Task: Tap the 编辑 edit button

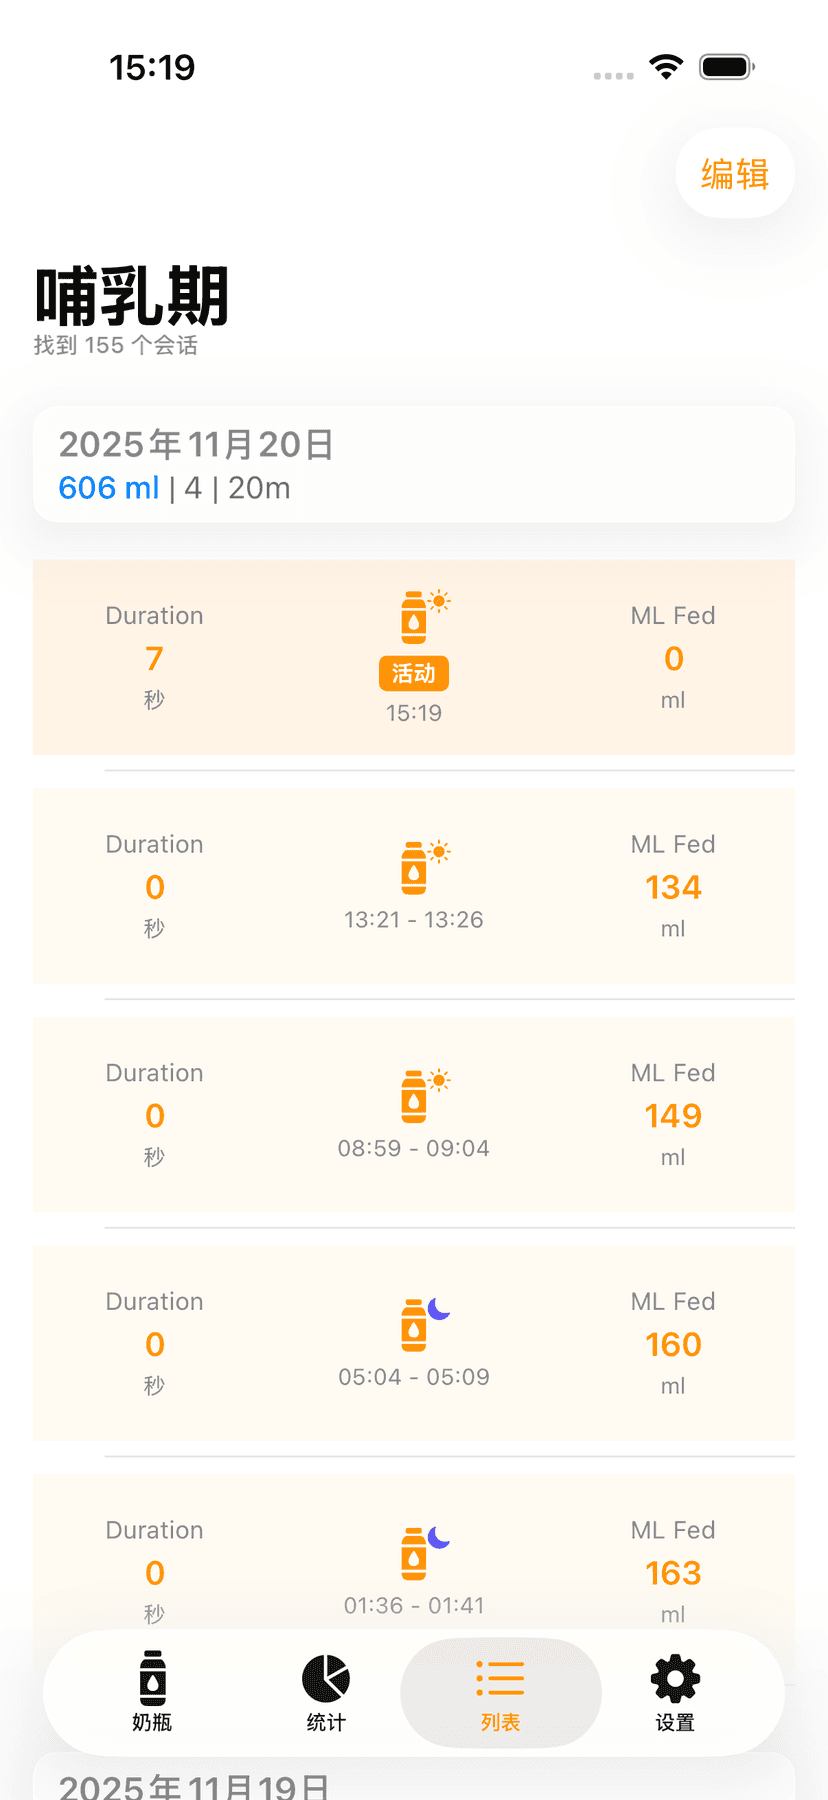Action: tap(735, 174)
